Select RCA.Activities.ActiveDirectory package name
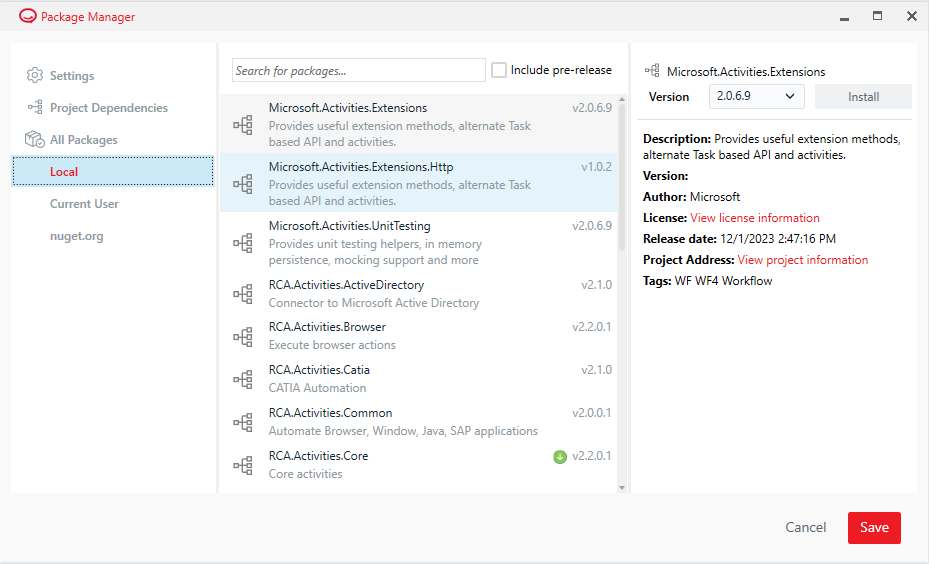The image size is (929, 564). click(x=346, y=284)
